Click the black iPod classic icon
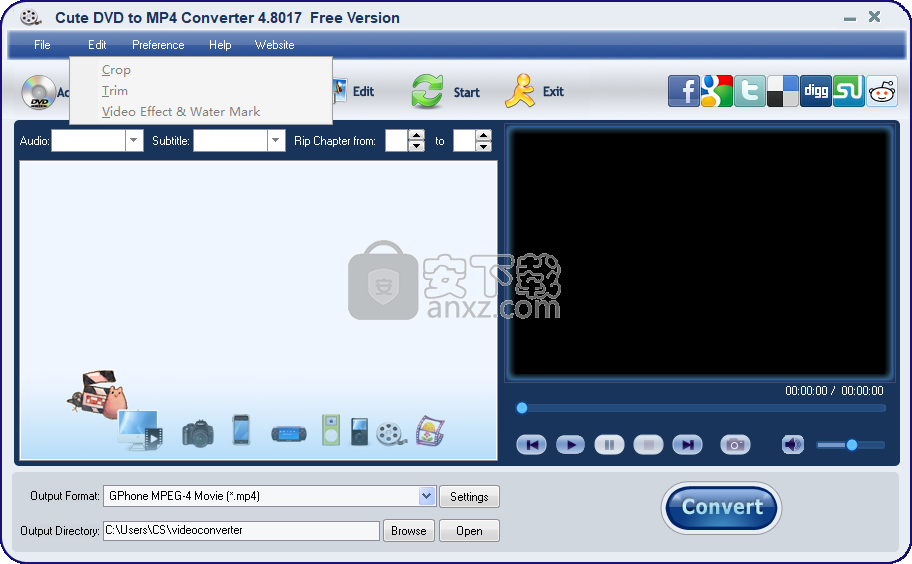912x564 pixels. [359, 431]
